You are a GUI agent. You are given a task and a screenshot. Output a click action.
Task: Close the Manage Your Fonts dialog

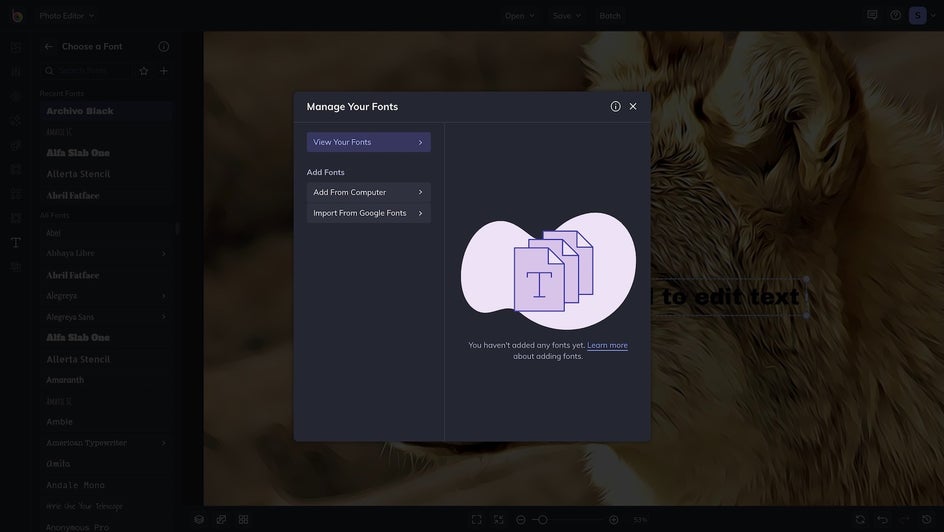[x=633, y=107]
